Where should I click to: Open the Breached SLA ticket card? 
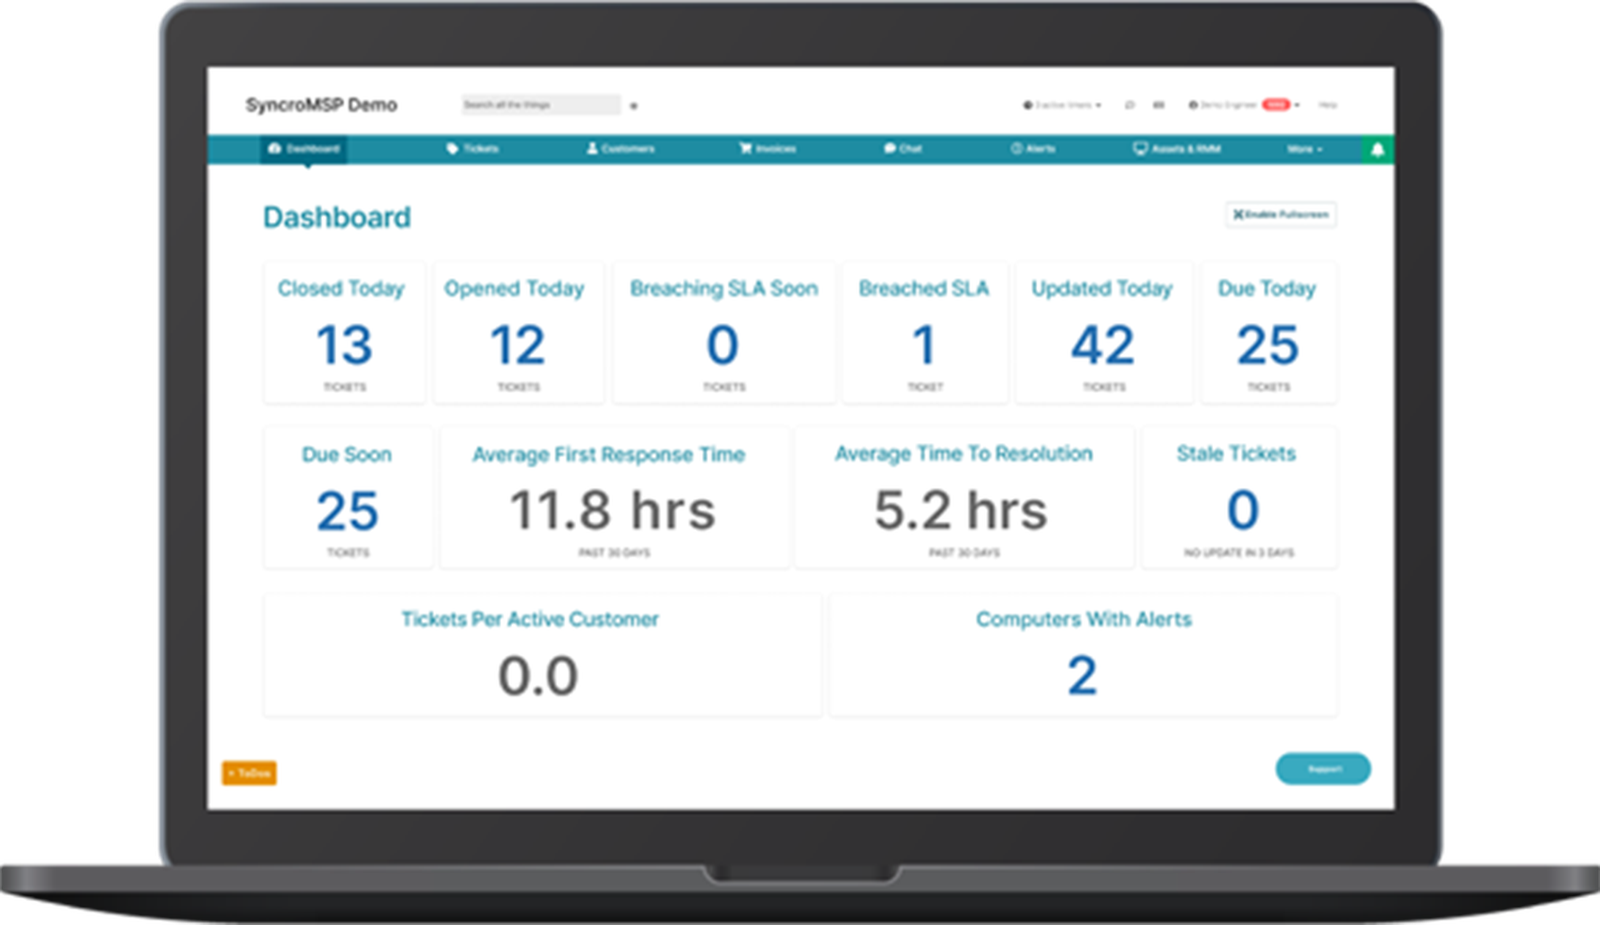click(x=926, y=333)
